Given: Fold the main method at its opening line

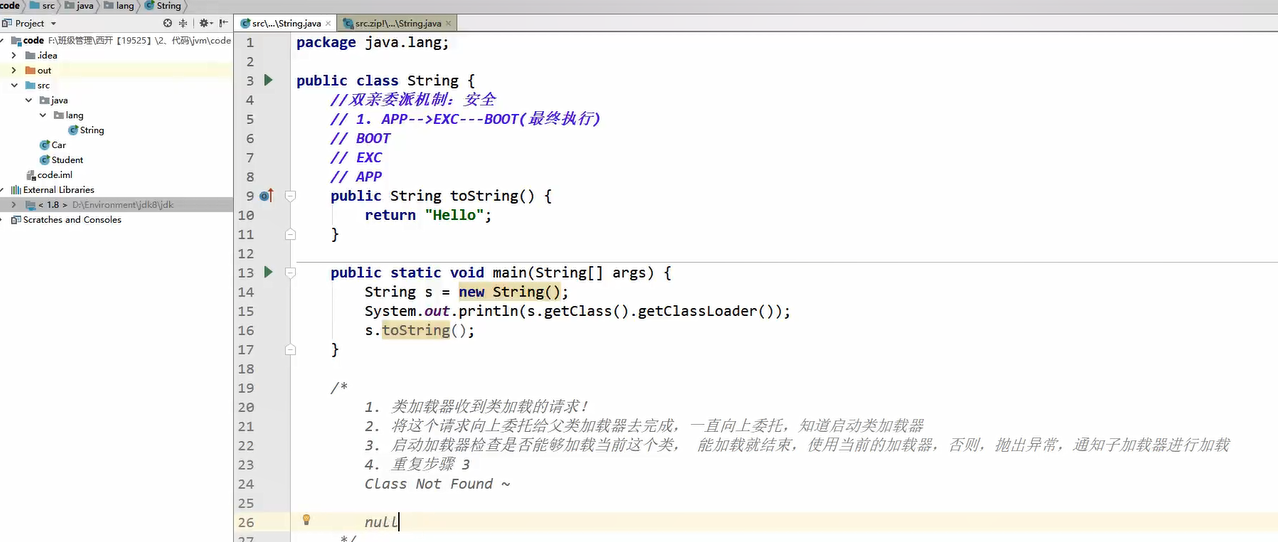Looking at the screenshot, I should 290,273.
